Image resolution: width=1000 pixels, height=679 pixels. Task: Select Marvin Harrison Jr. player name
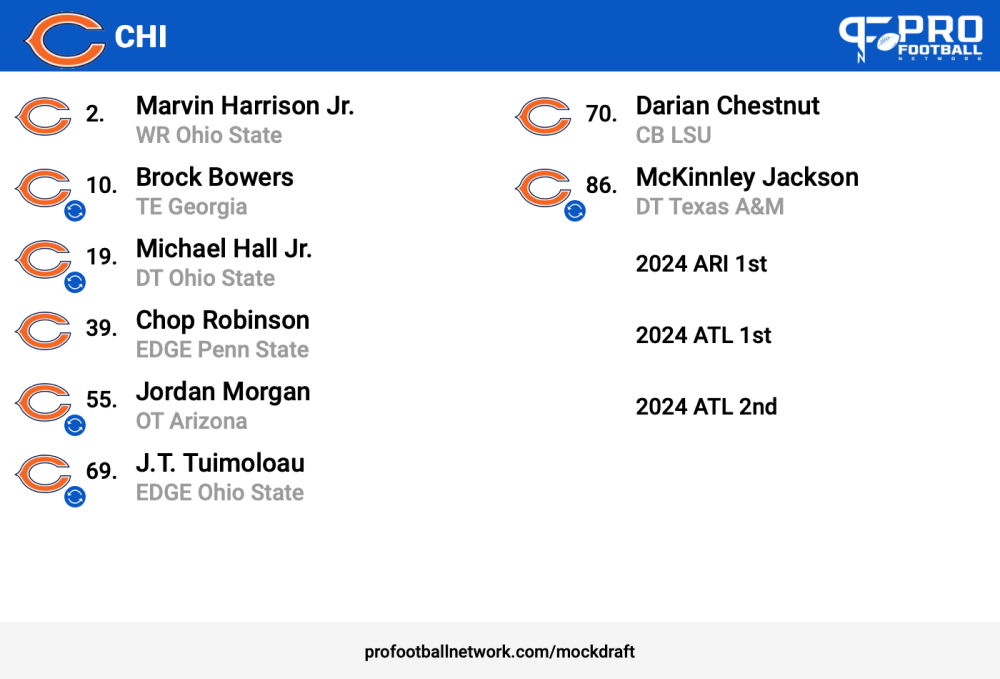coord(245,106)
